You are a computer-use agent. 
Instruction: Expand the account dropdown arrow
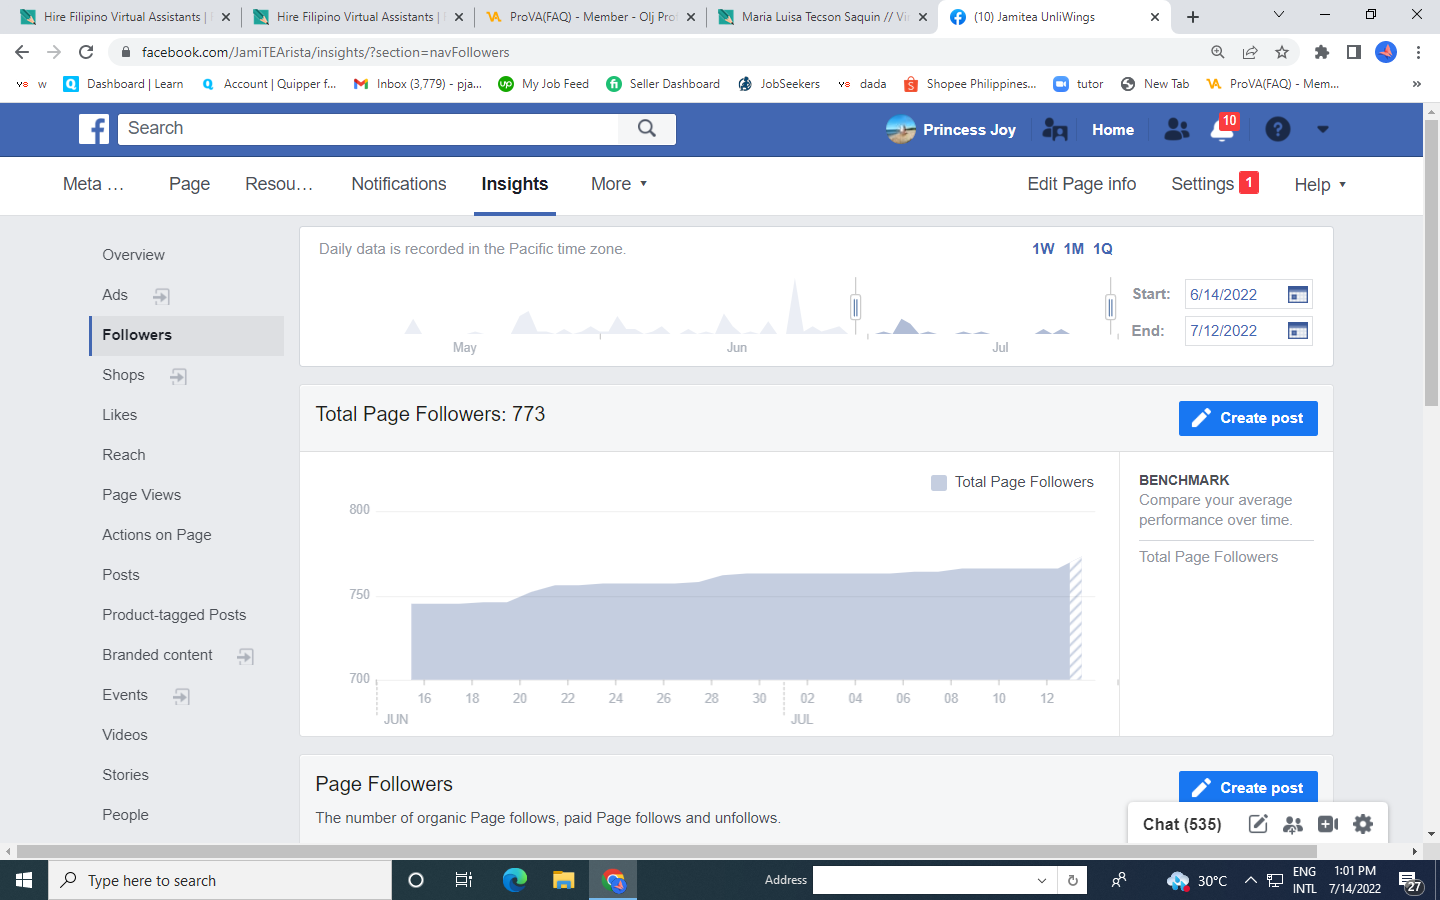click(1323, 129)
